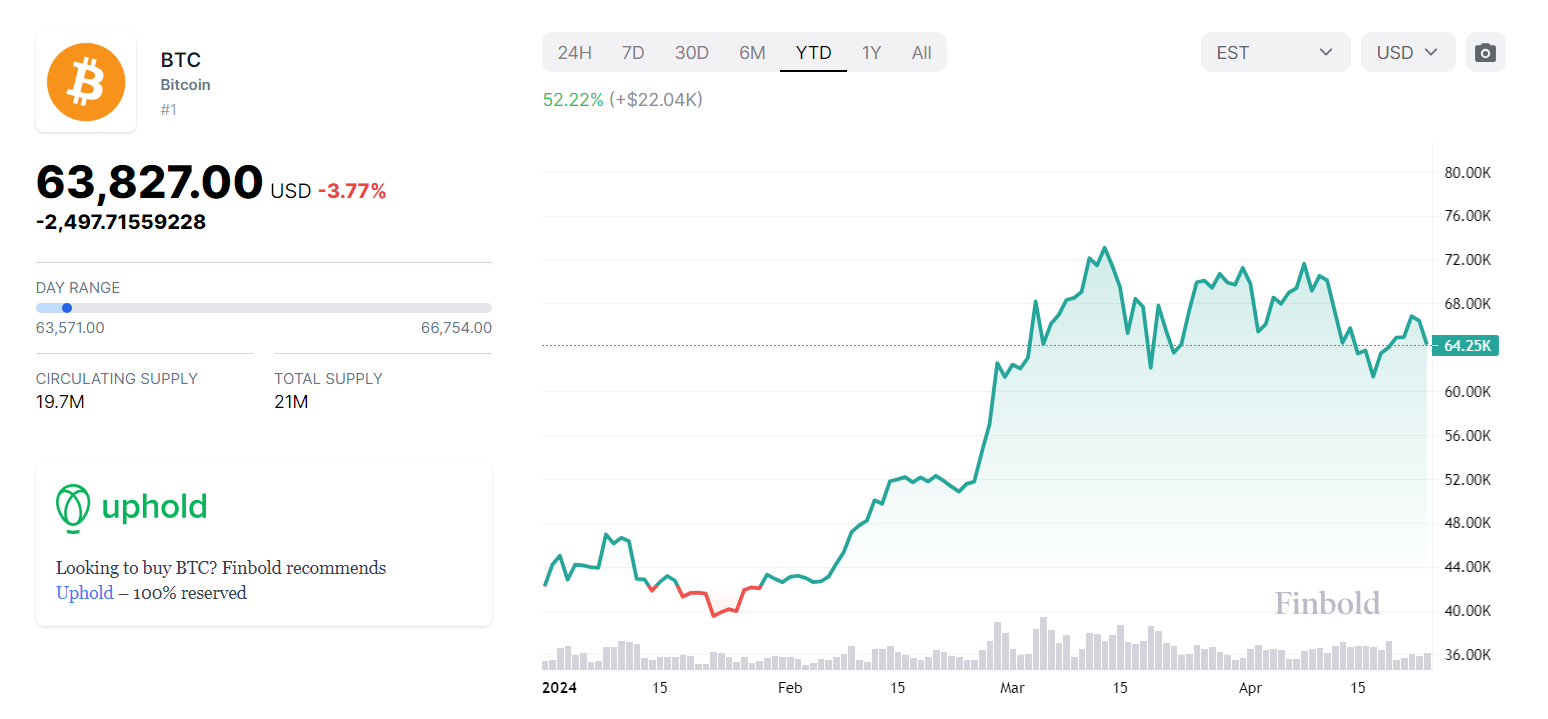Open the USD currency dropdown
The width and height of the screenshot is (1548, 719).
[x=1407, y=53]
